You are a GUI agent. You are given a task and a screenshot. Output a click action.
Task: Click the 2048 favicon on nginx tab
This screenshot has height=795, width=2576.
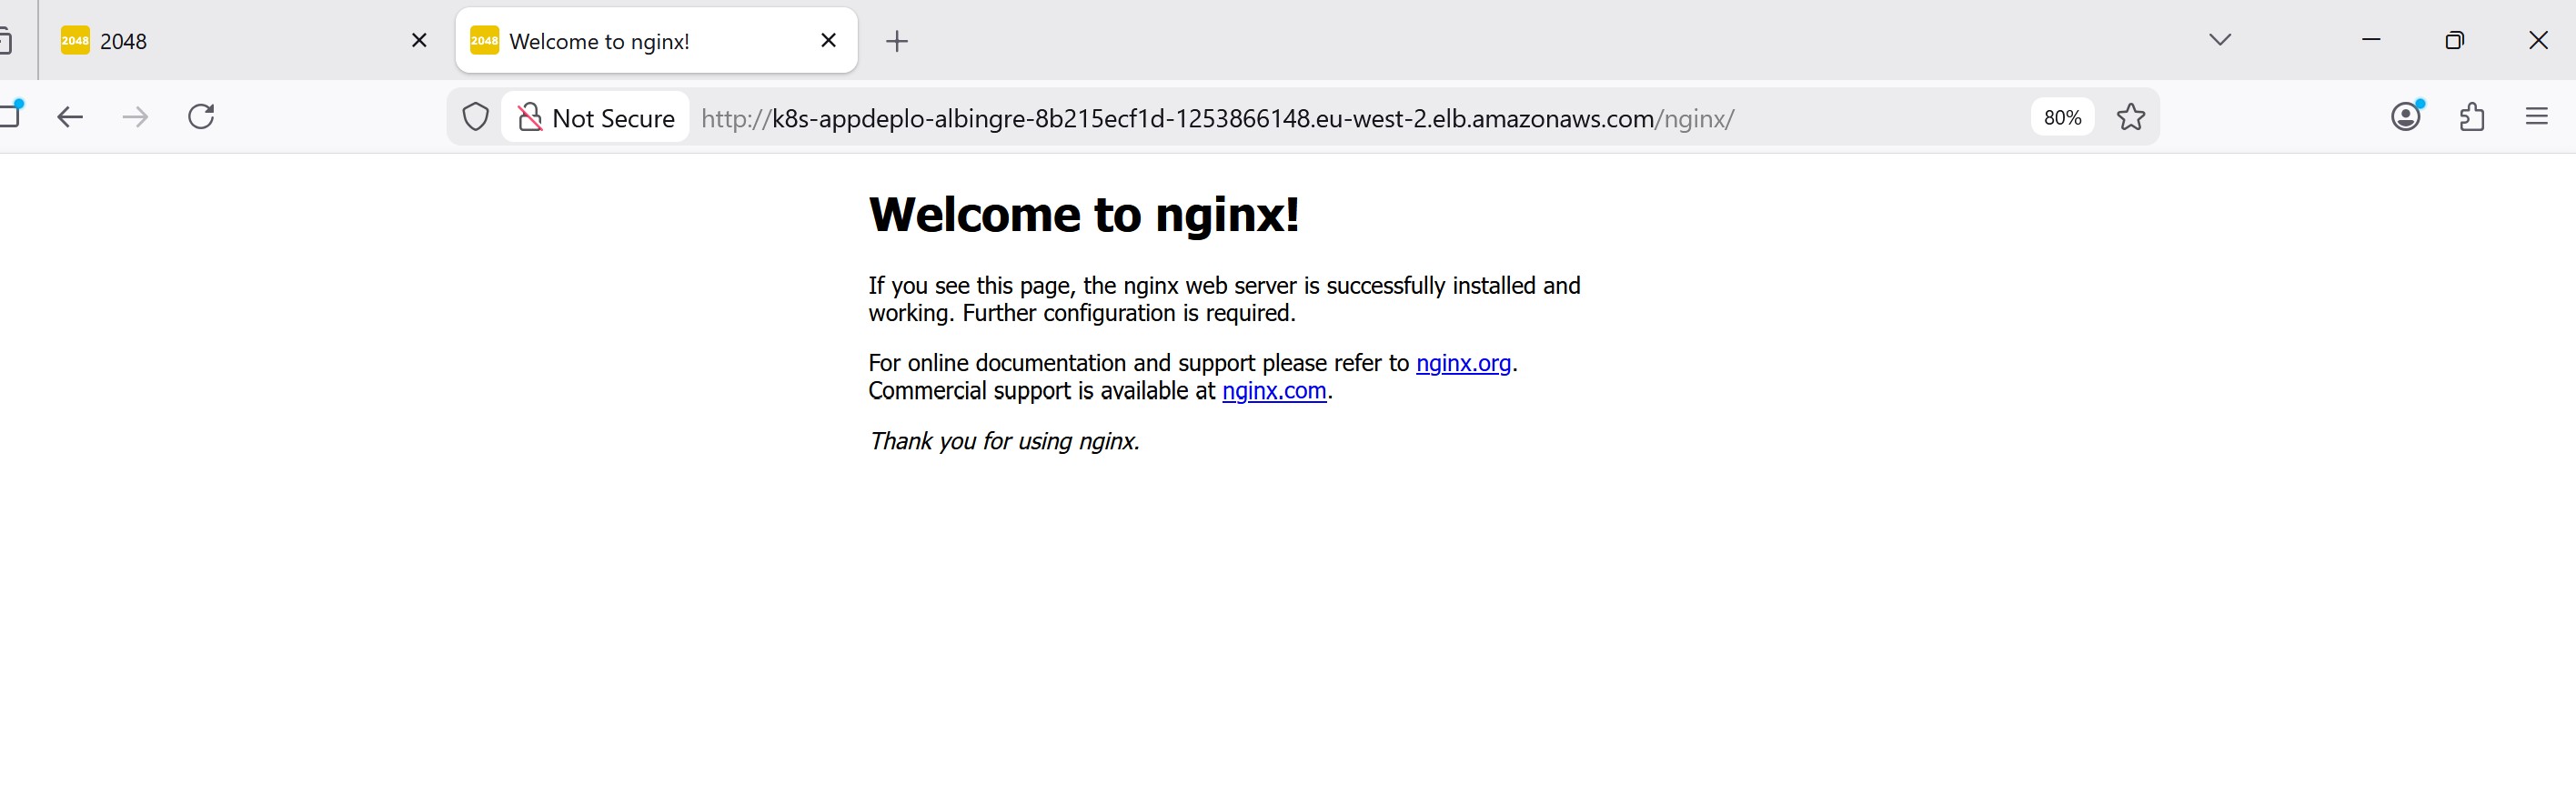coord(484,41)
